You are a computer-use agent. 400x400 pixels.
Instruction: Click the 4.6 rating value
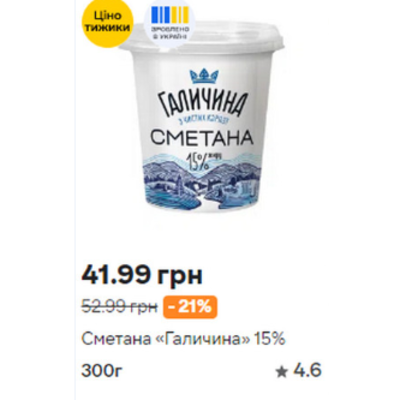click(307, 371)
